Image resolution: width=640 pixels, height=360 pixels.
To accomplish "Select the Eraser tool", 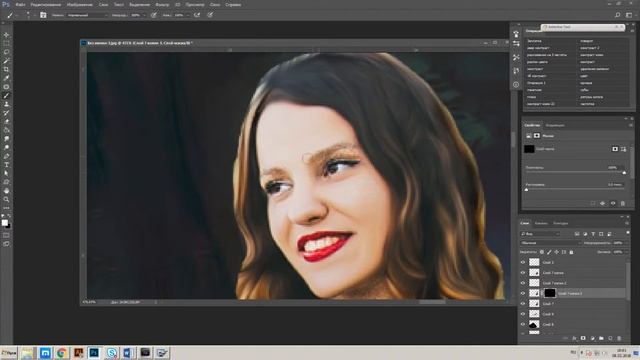I will (6, 122).
